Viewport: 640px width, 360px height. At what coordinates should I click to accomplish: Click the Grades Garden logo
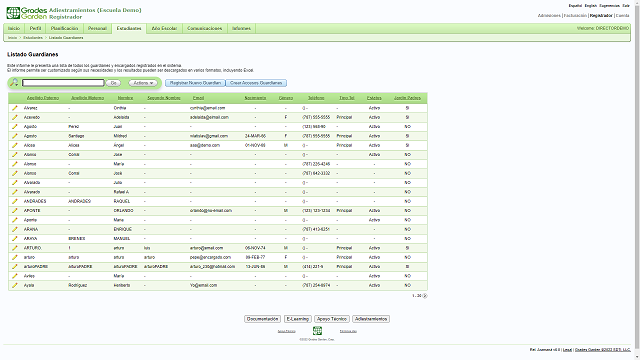pyautogui.click(x=27, y=13)
